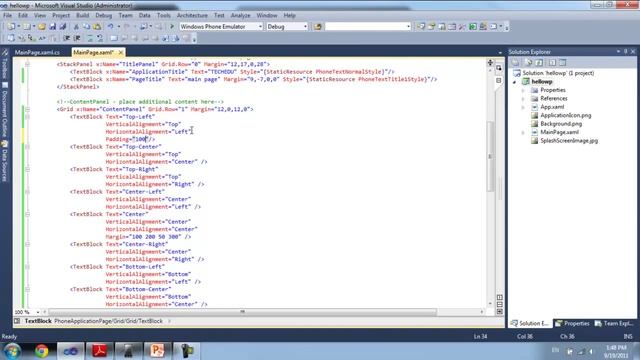Expand the MainPage.xaml node in Solution Explorer
The image size is (640, 360).
click(524, 133)
